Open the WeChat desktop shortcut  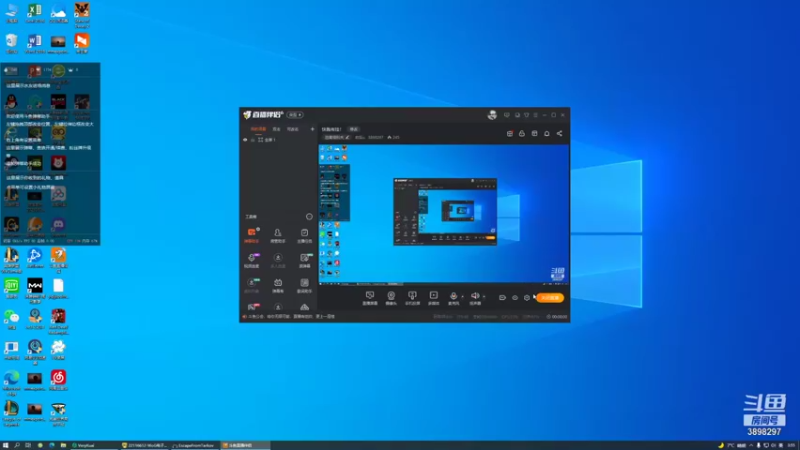(x=11, y=319)
